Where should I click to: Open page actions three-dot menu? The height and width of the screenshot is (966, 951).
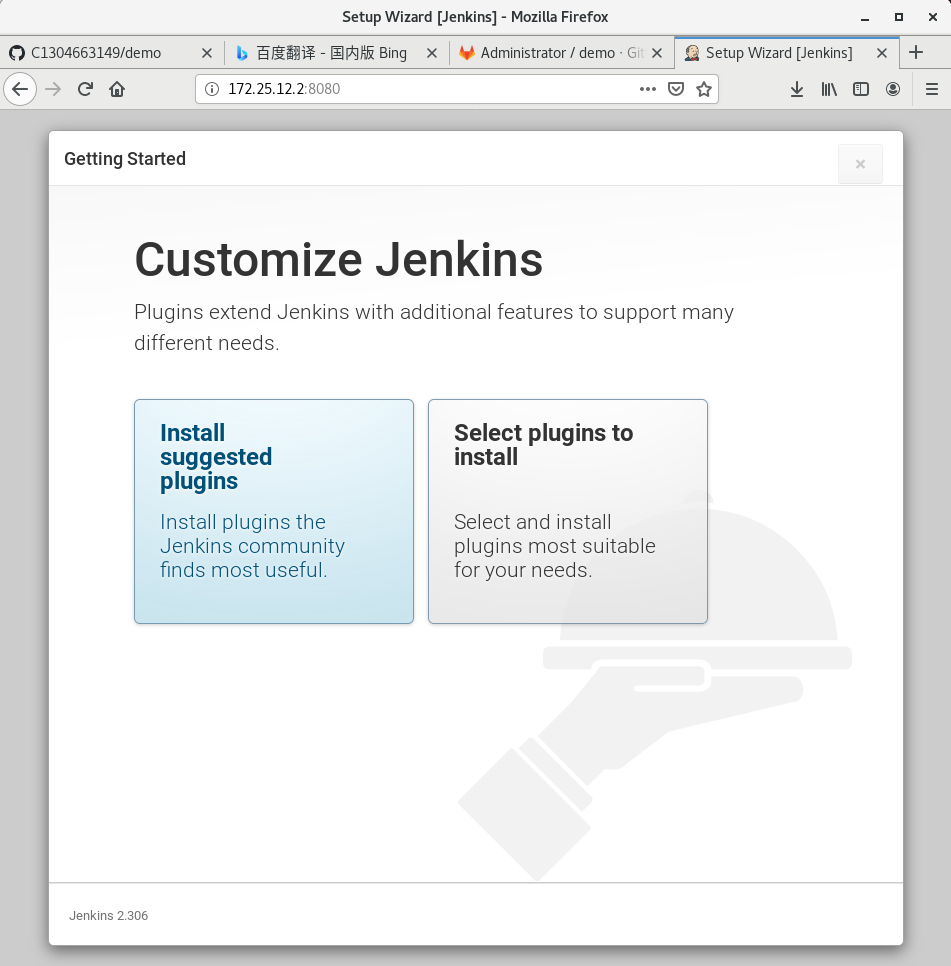[647, 89]
